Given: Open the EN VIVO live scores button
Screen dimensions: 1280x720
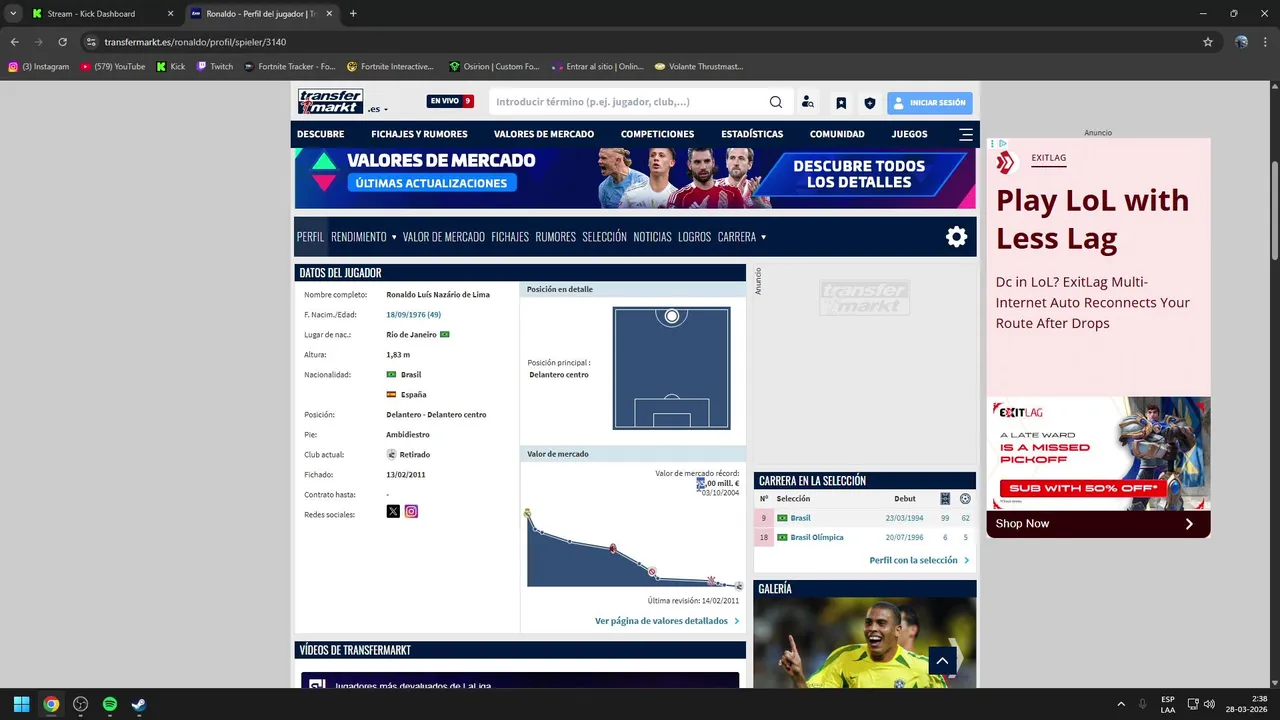Looking at the screenshot, I should pos(450,101).
